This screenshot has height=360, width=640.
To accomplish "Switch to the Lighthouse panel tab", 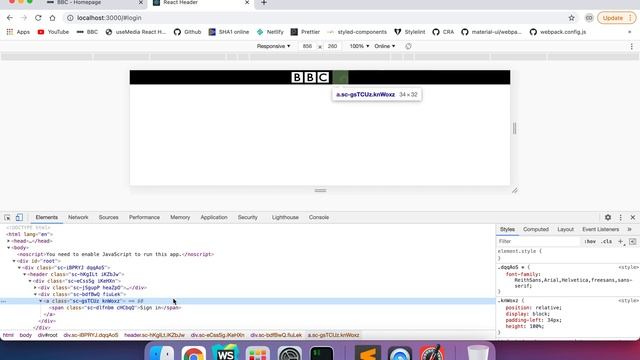I will coord(285,218).
